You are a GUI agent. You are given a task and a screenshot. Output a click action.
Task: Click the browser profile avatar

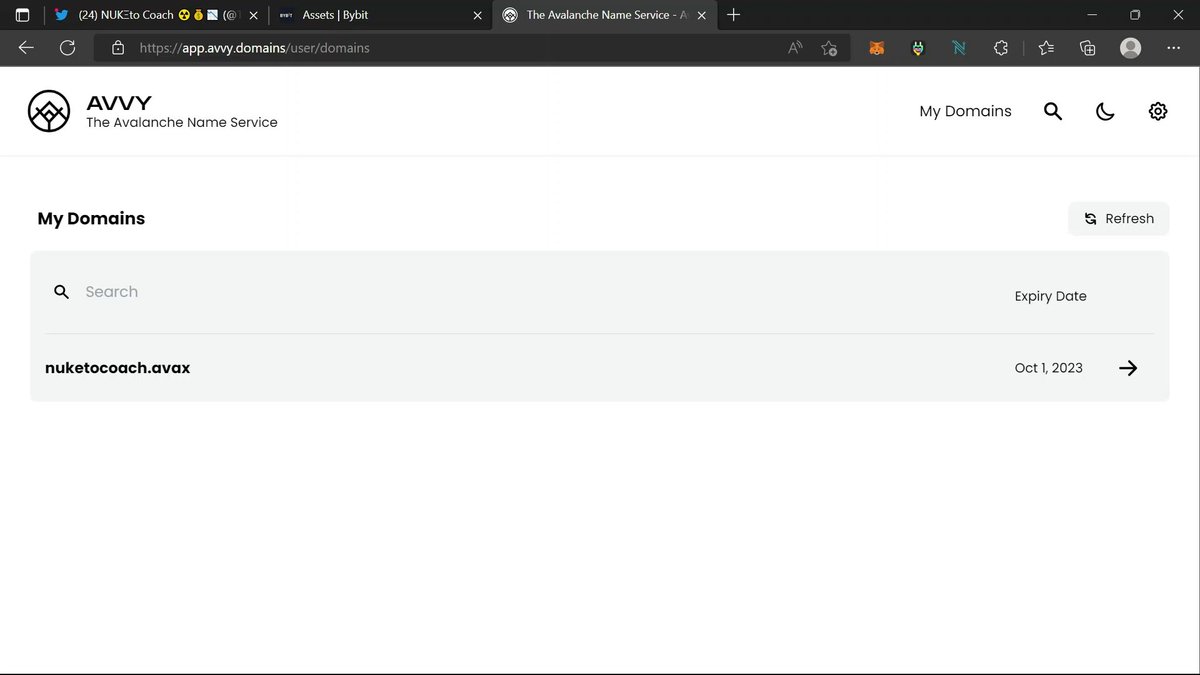click(1131, 48)
